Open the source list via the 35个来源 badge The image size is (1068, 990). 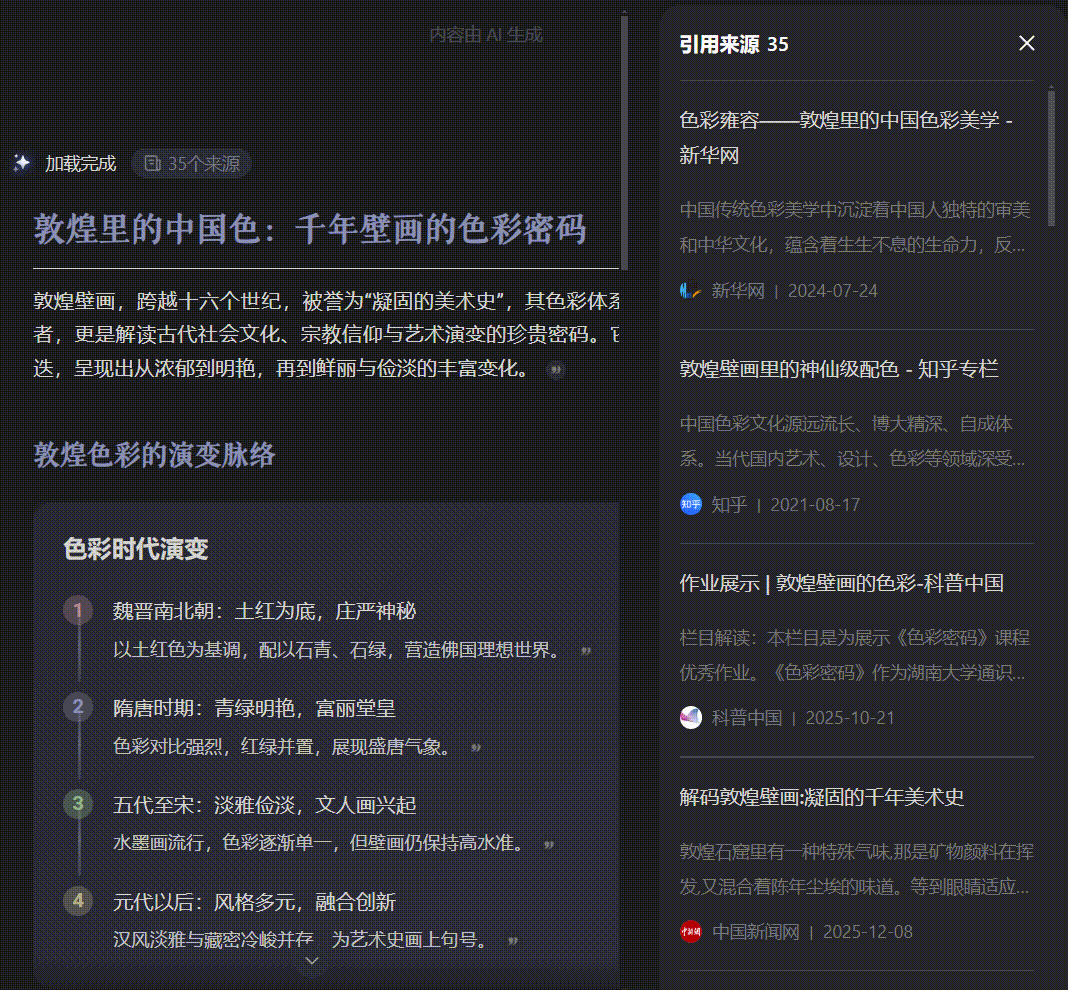(191, 163)
